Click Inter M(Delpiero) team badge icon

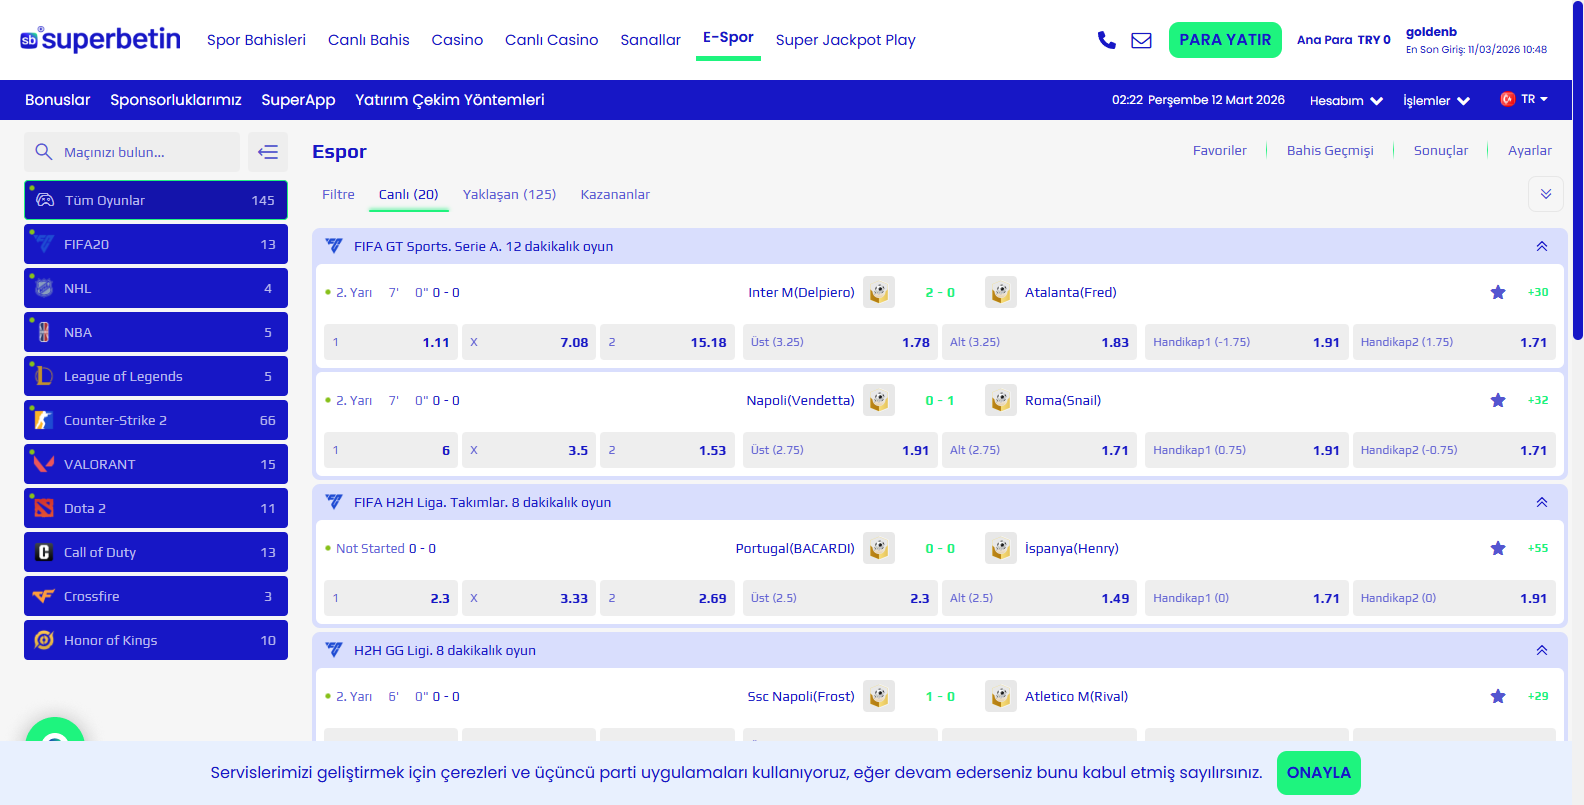[879, 292]
